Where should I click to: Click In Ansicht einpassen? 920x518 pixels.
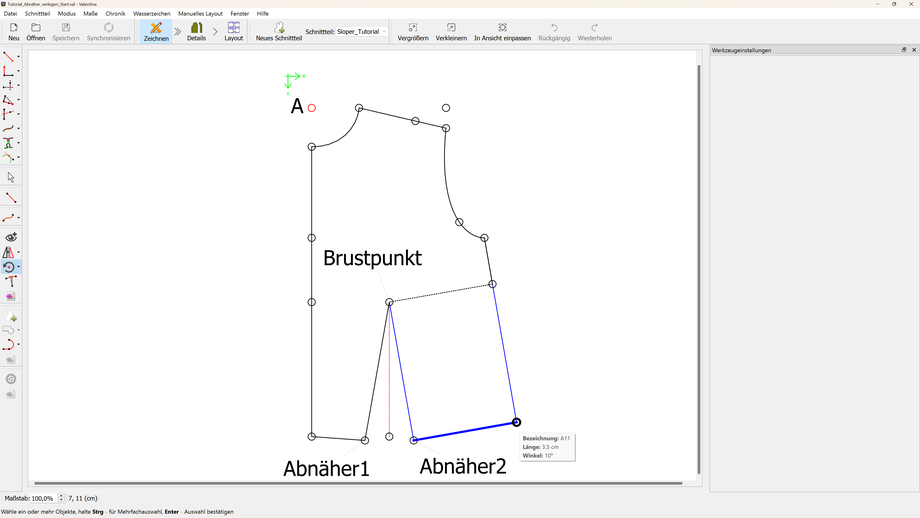point(502,32)
